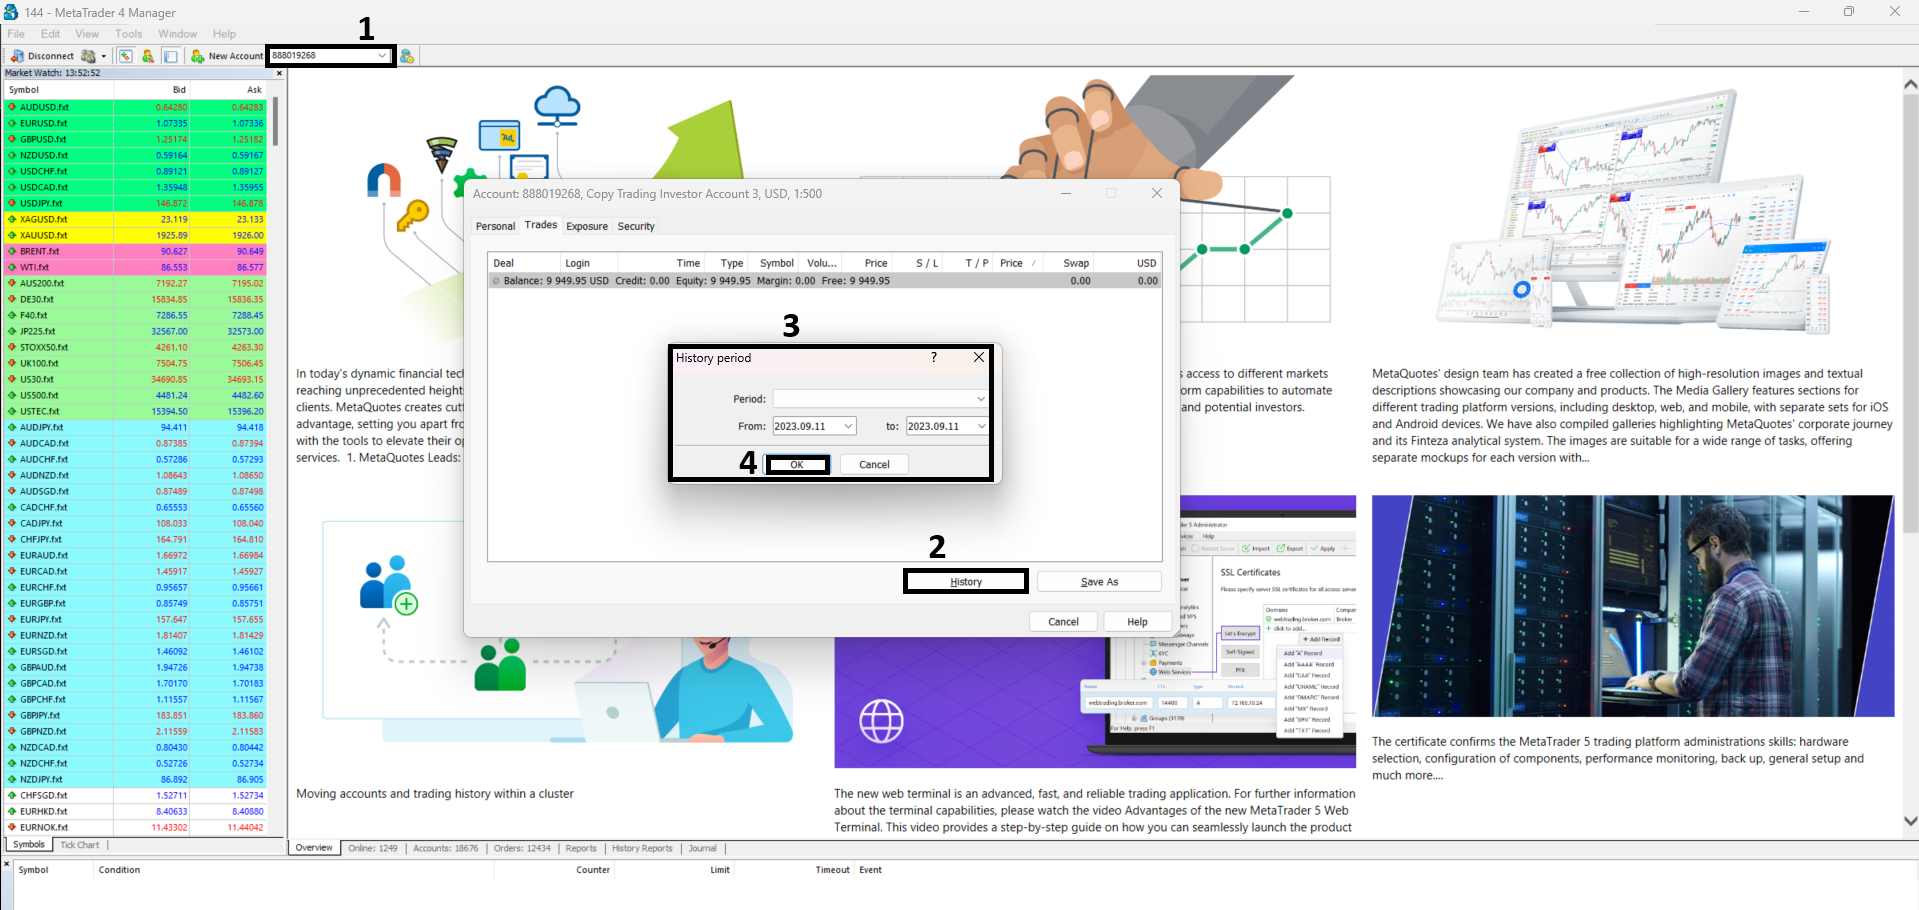The height and width of the screenshot is (910, 1919).
Task: Select the WTI.fxt symbol icon
Action: tap(12, 267)
